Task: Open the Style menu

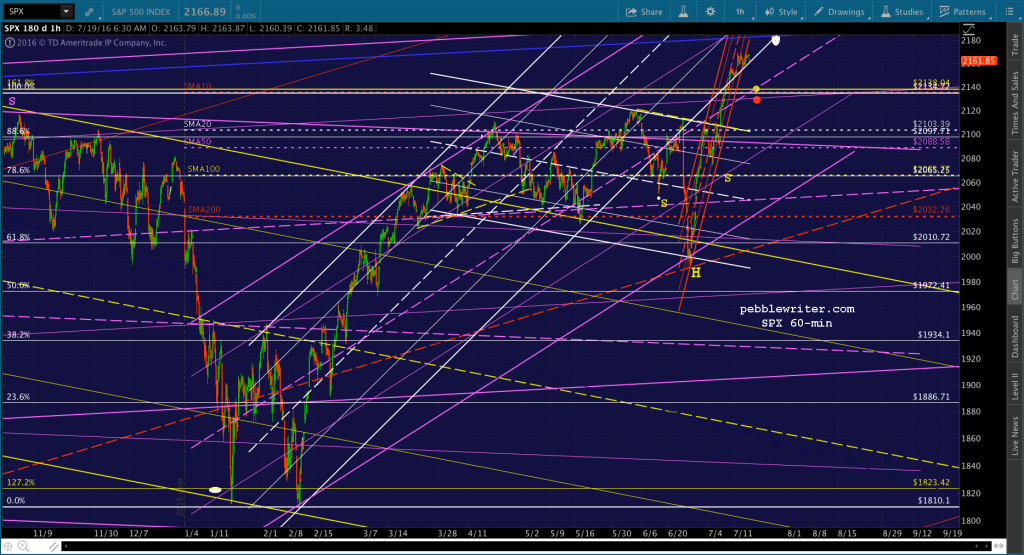Action: (x=781, y=12)
